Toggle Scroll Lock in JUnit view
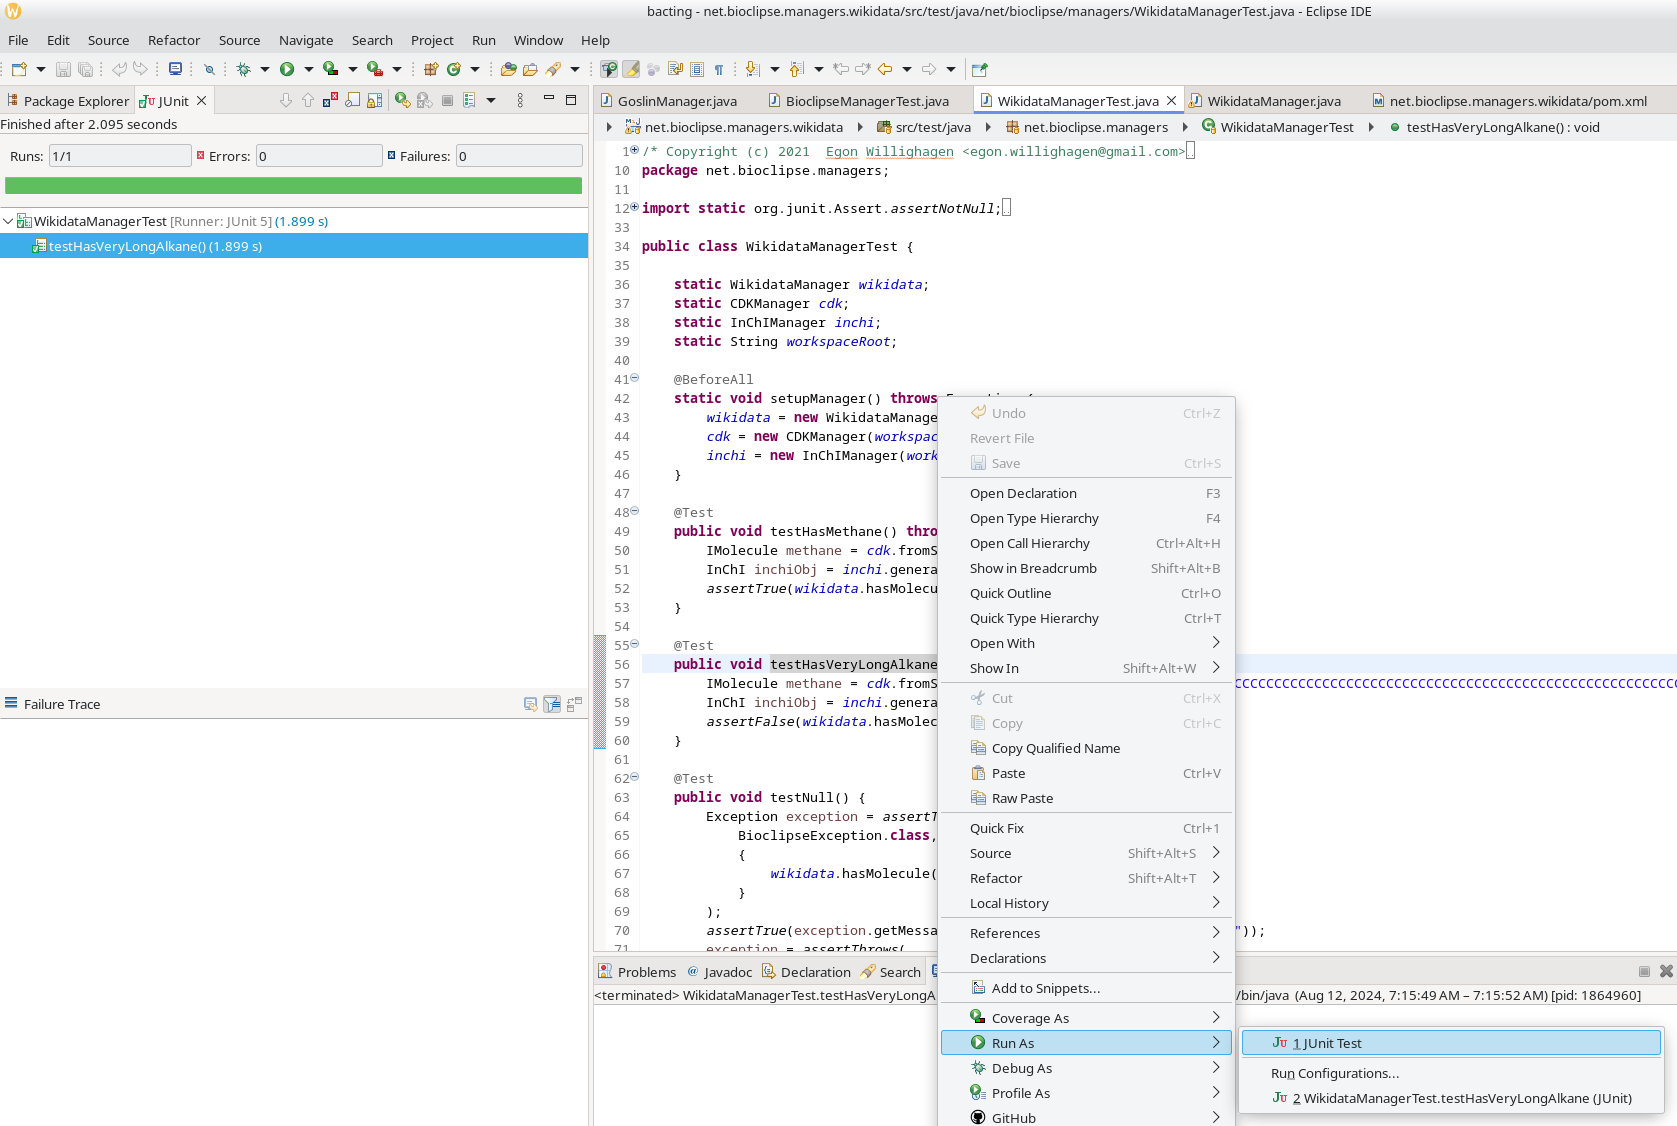 pos(375,100)
